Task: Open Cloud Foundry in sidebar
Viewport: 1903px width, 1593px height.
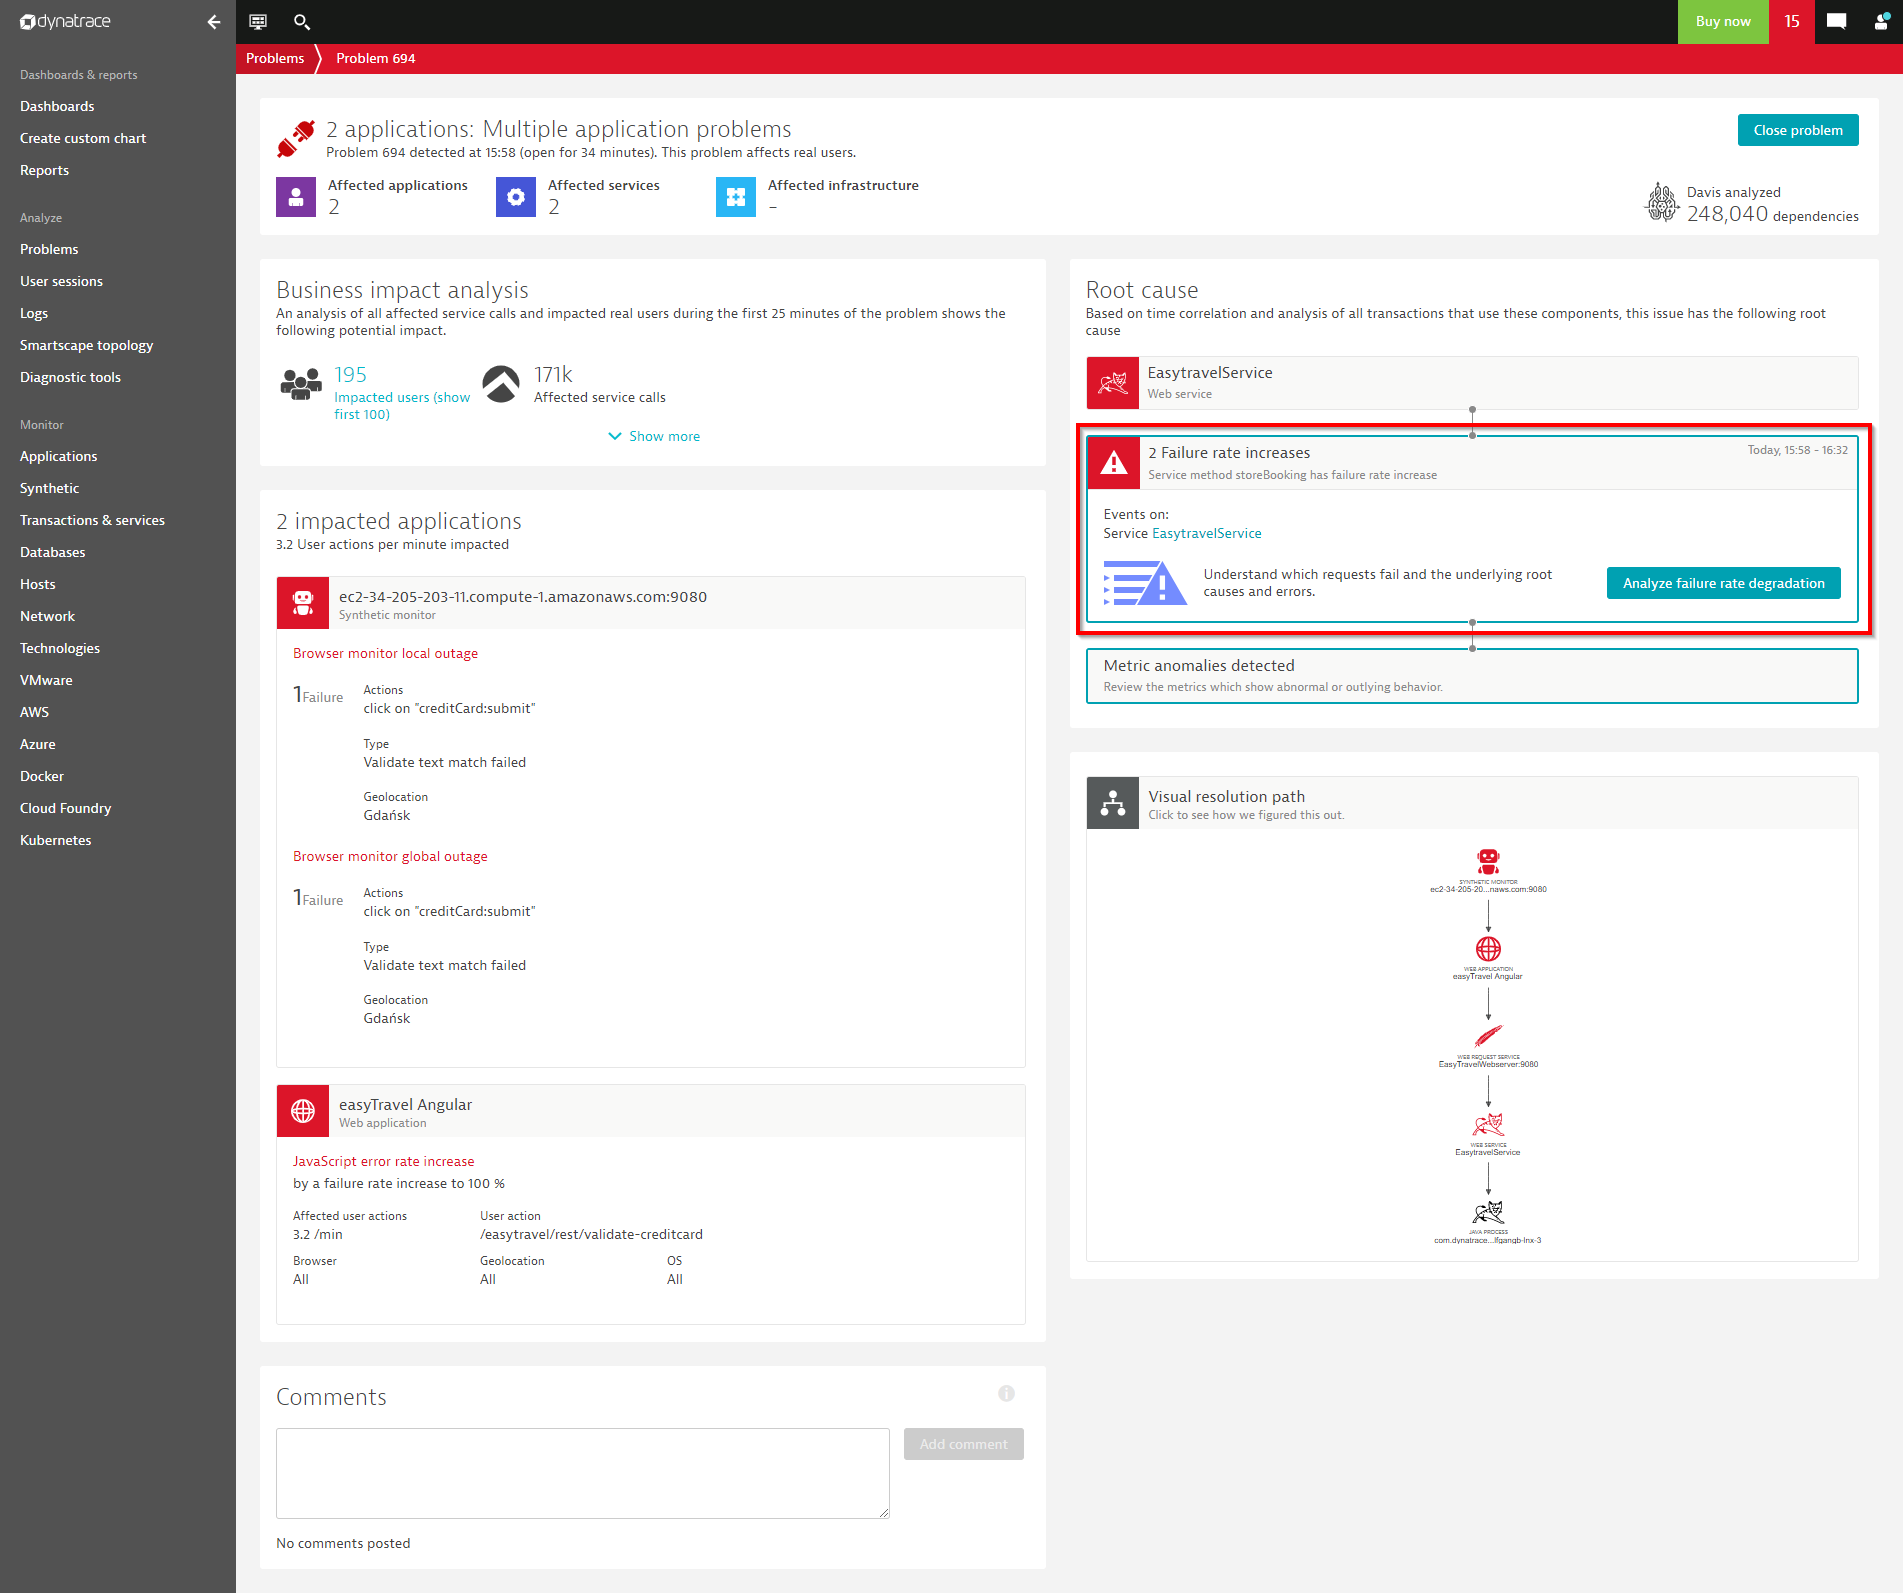Action: point(65,808)
